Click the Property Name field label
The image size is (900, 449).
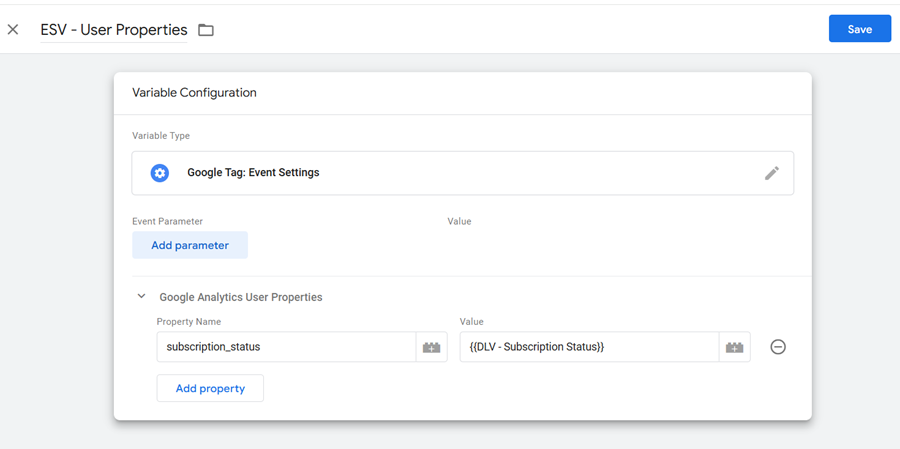pyautogui.click(x=189, y=322)
